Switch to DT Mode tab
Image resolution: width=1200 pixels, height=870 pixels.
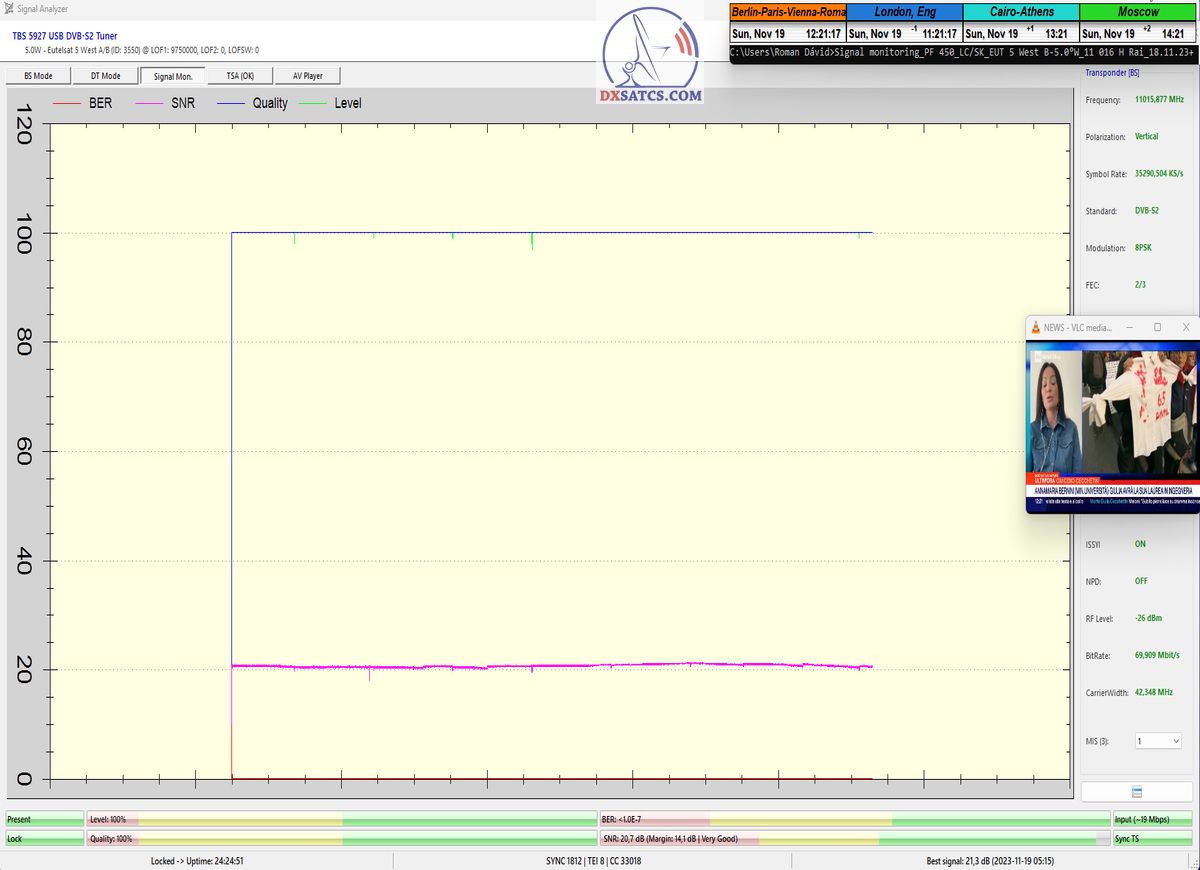click(105, 76)
